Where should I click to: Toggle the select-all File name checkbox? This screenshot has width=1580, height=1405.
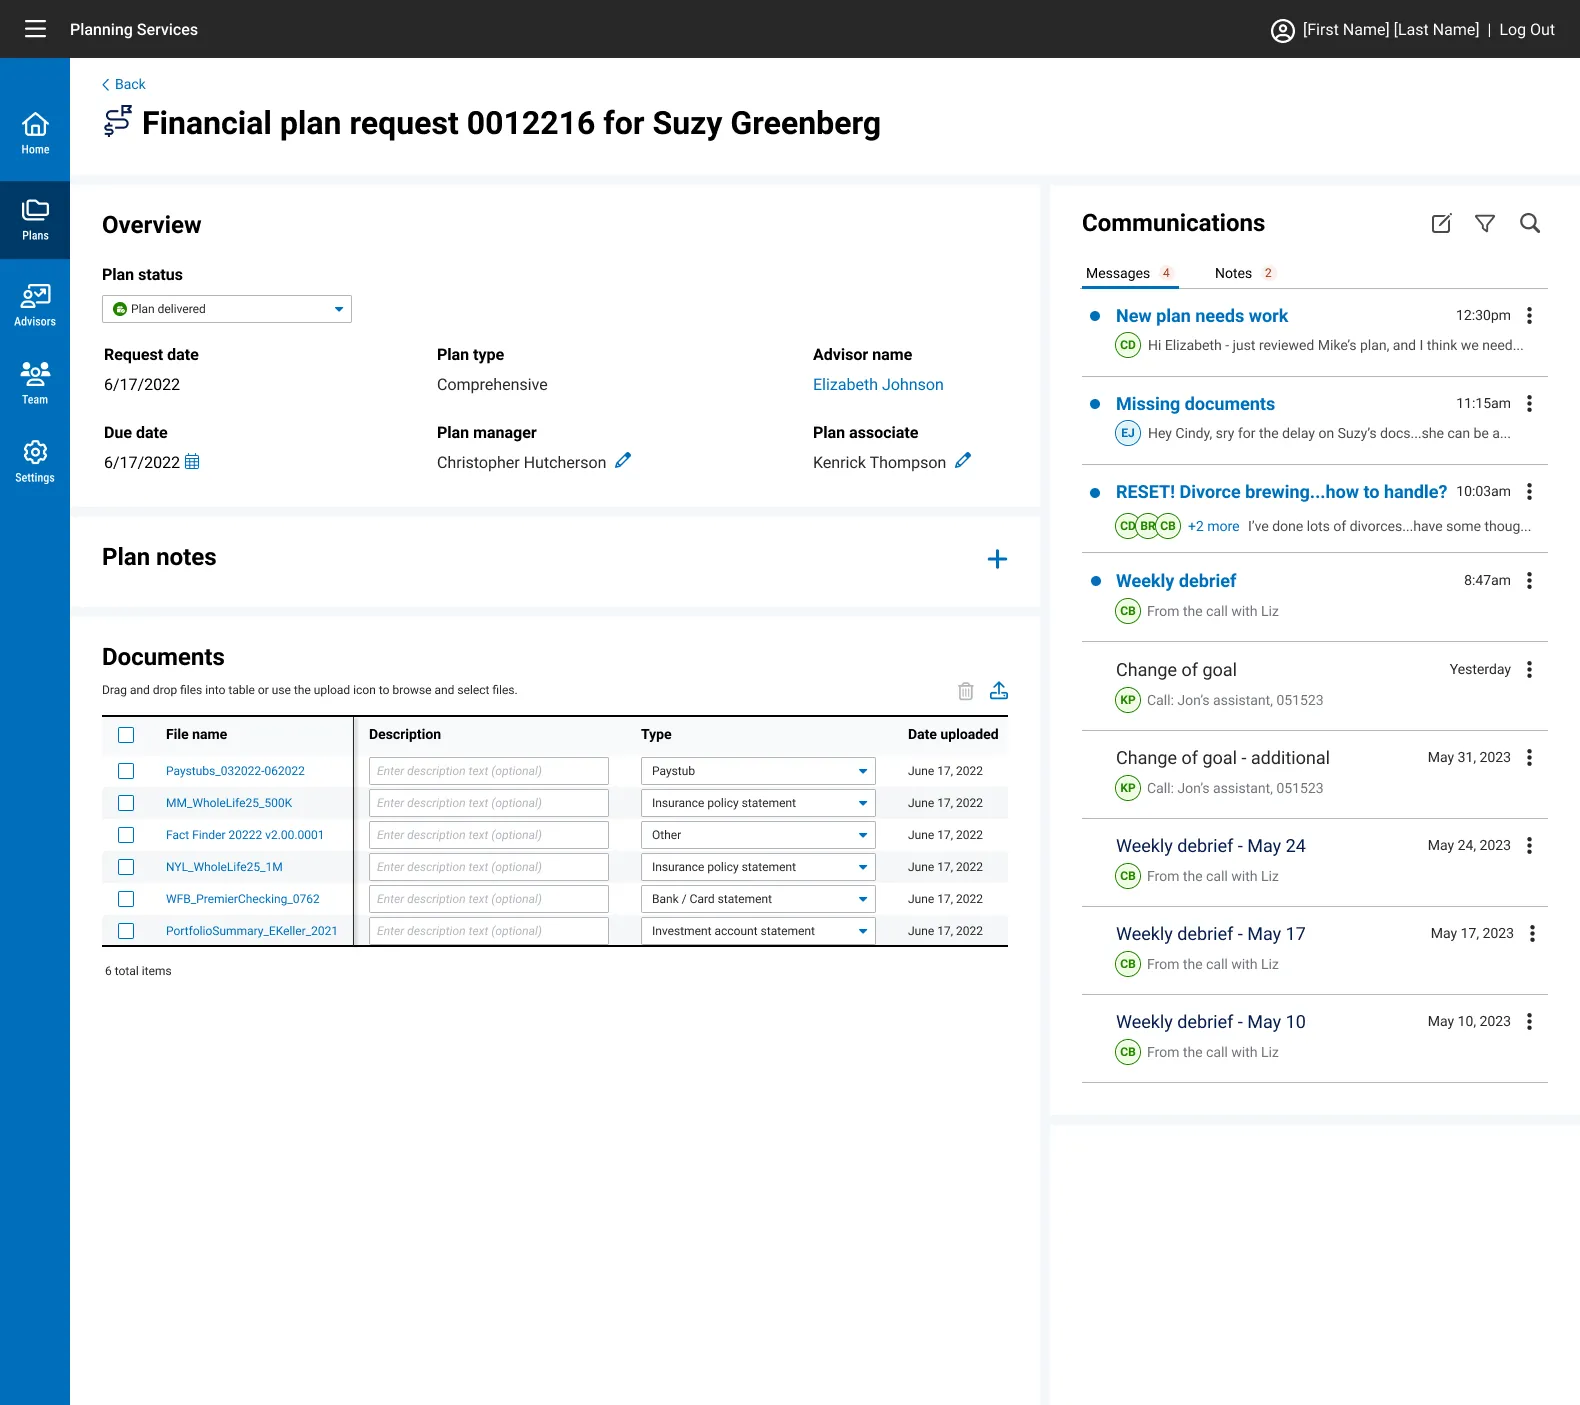126,735
